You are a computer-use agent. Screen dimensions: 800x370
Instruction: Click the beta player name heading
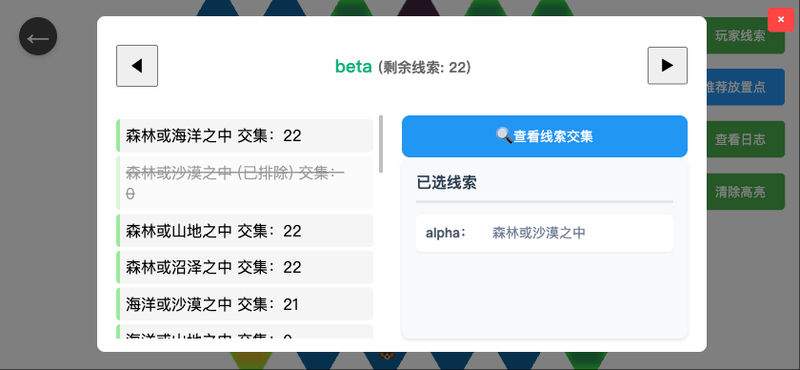click(353, 66)
